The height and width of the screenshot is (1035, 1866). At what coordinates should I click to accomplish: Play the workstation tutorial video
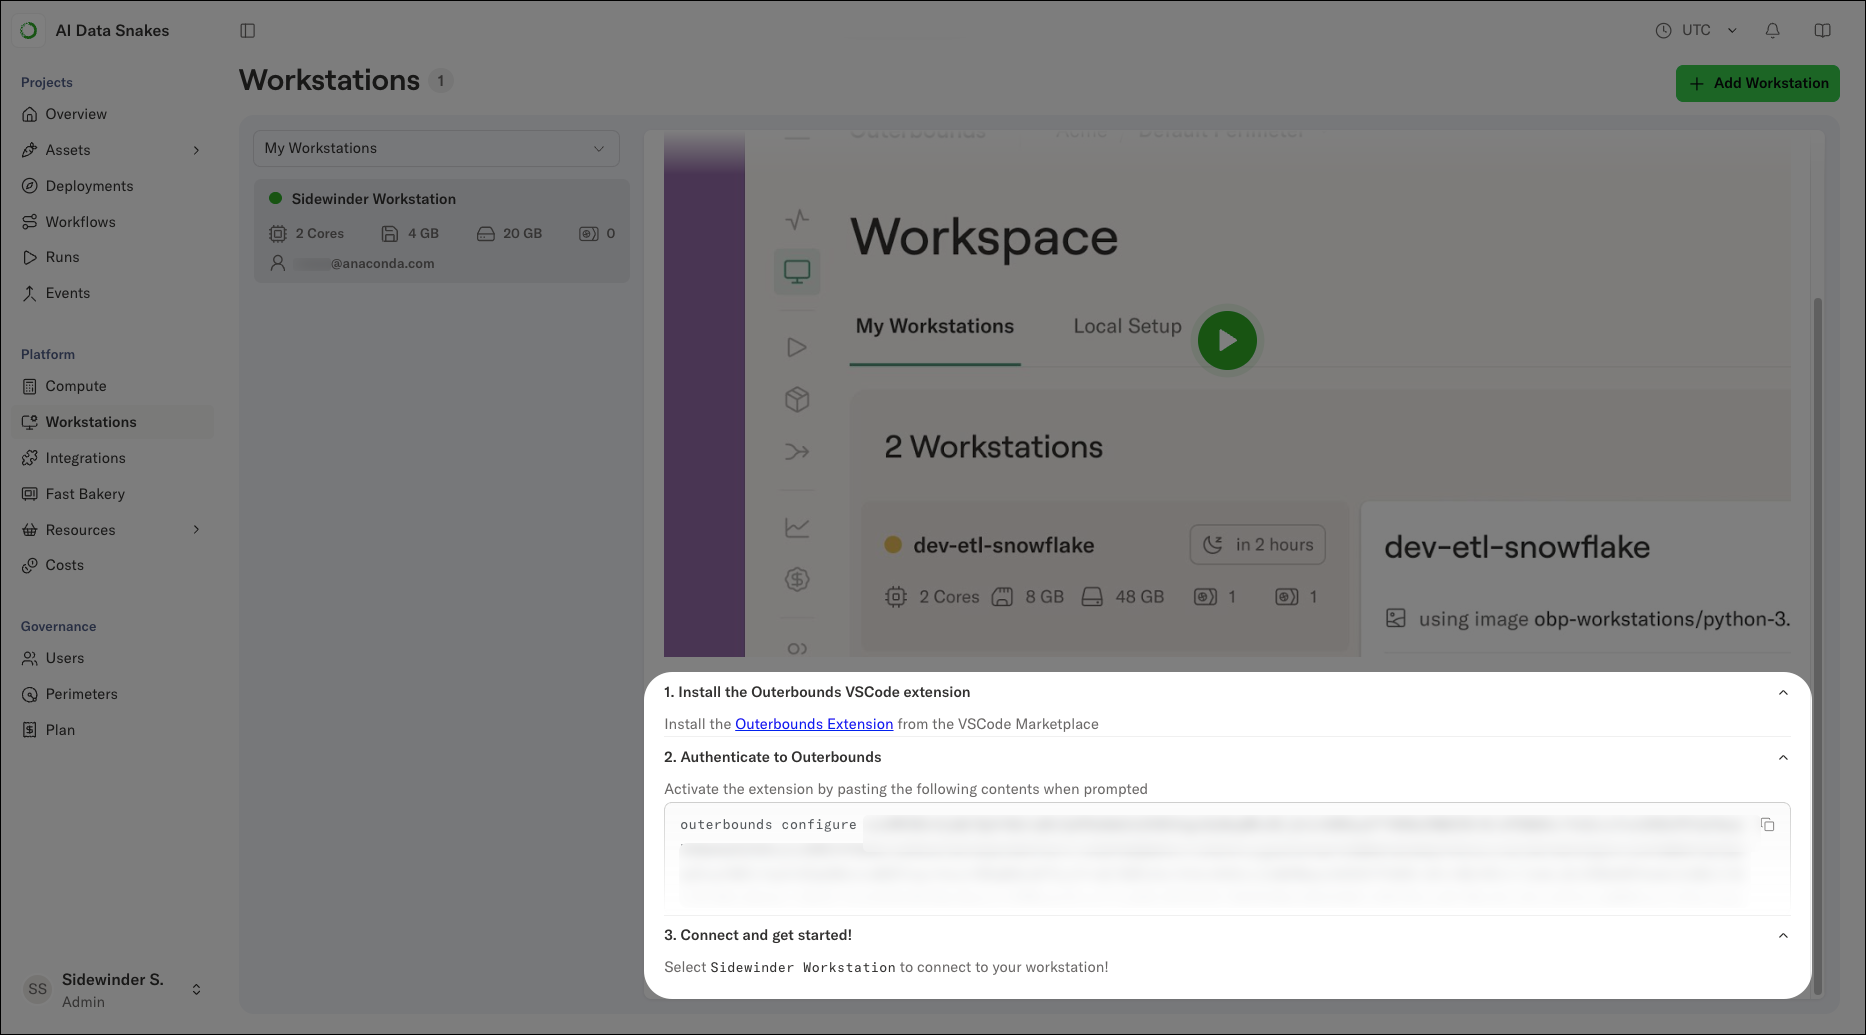(1227, 341)
